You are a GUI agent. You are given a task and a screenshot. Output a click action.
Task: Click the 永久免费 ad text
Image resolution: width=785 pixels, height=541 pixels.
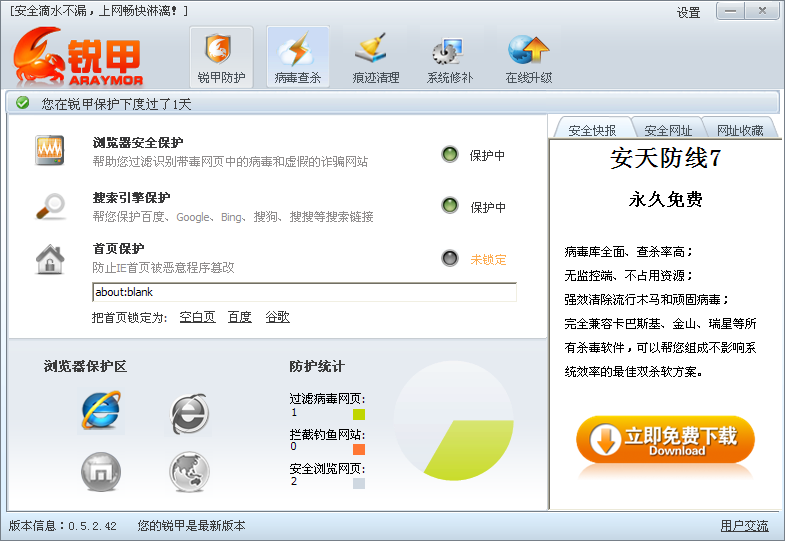click(665, 199)
